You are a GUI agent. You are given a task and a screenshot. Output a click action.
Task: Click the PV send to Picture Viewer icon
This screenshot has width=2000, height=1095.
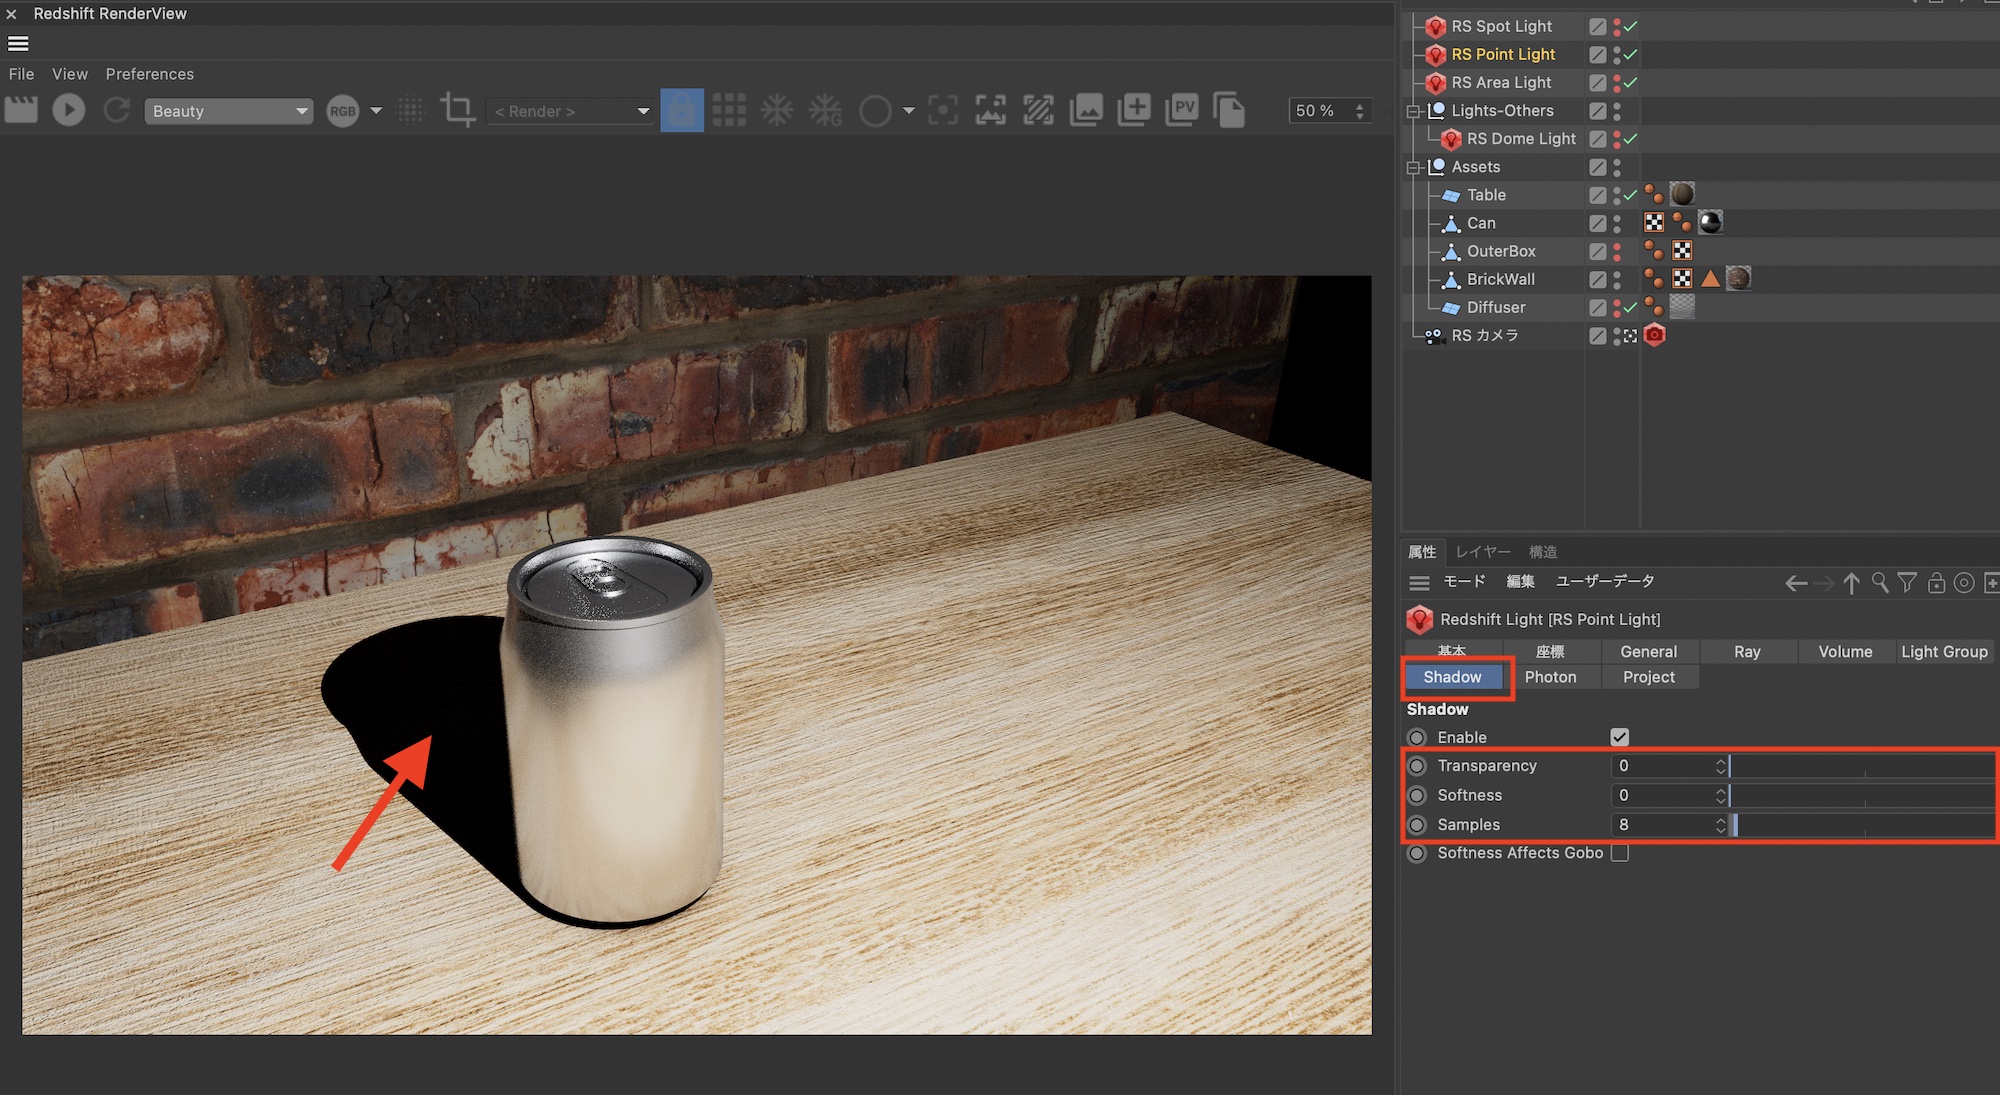[x=1182, y=110]
